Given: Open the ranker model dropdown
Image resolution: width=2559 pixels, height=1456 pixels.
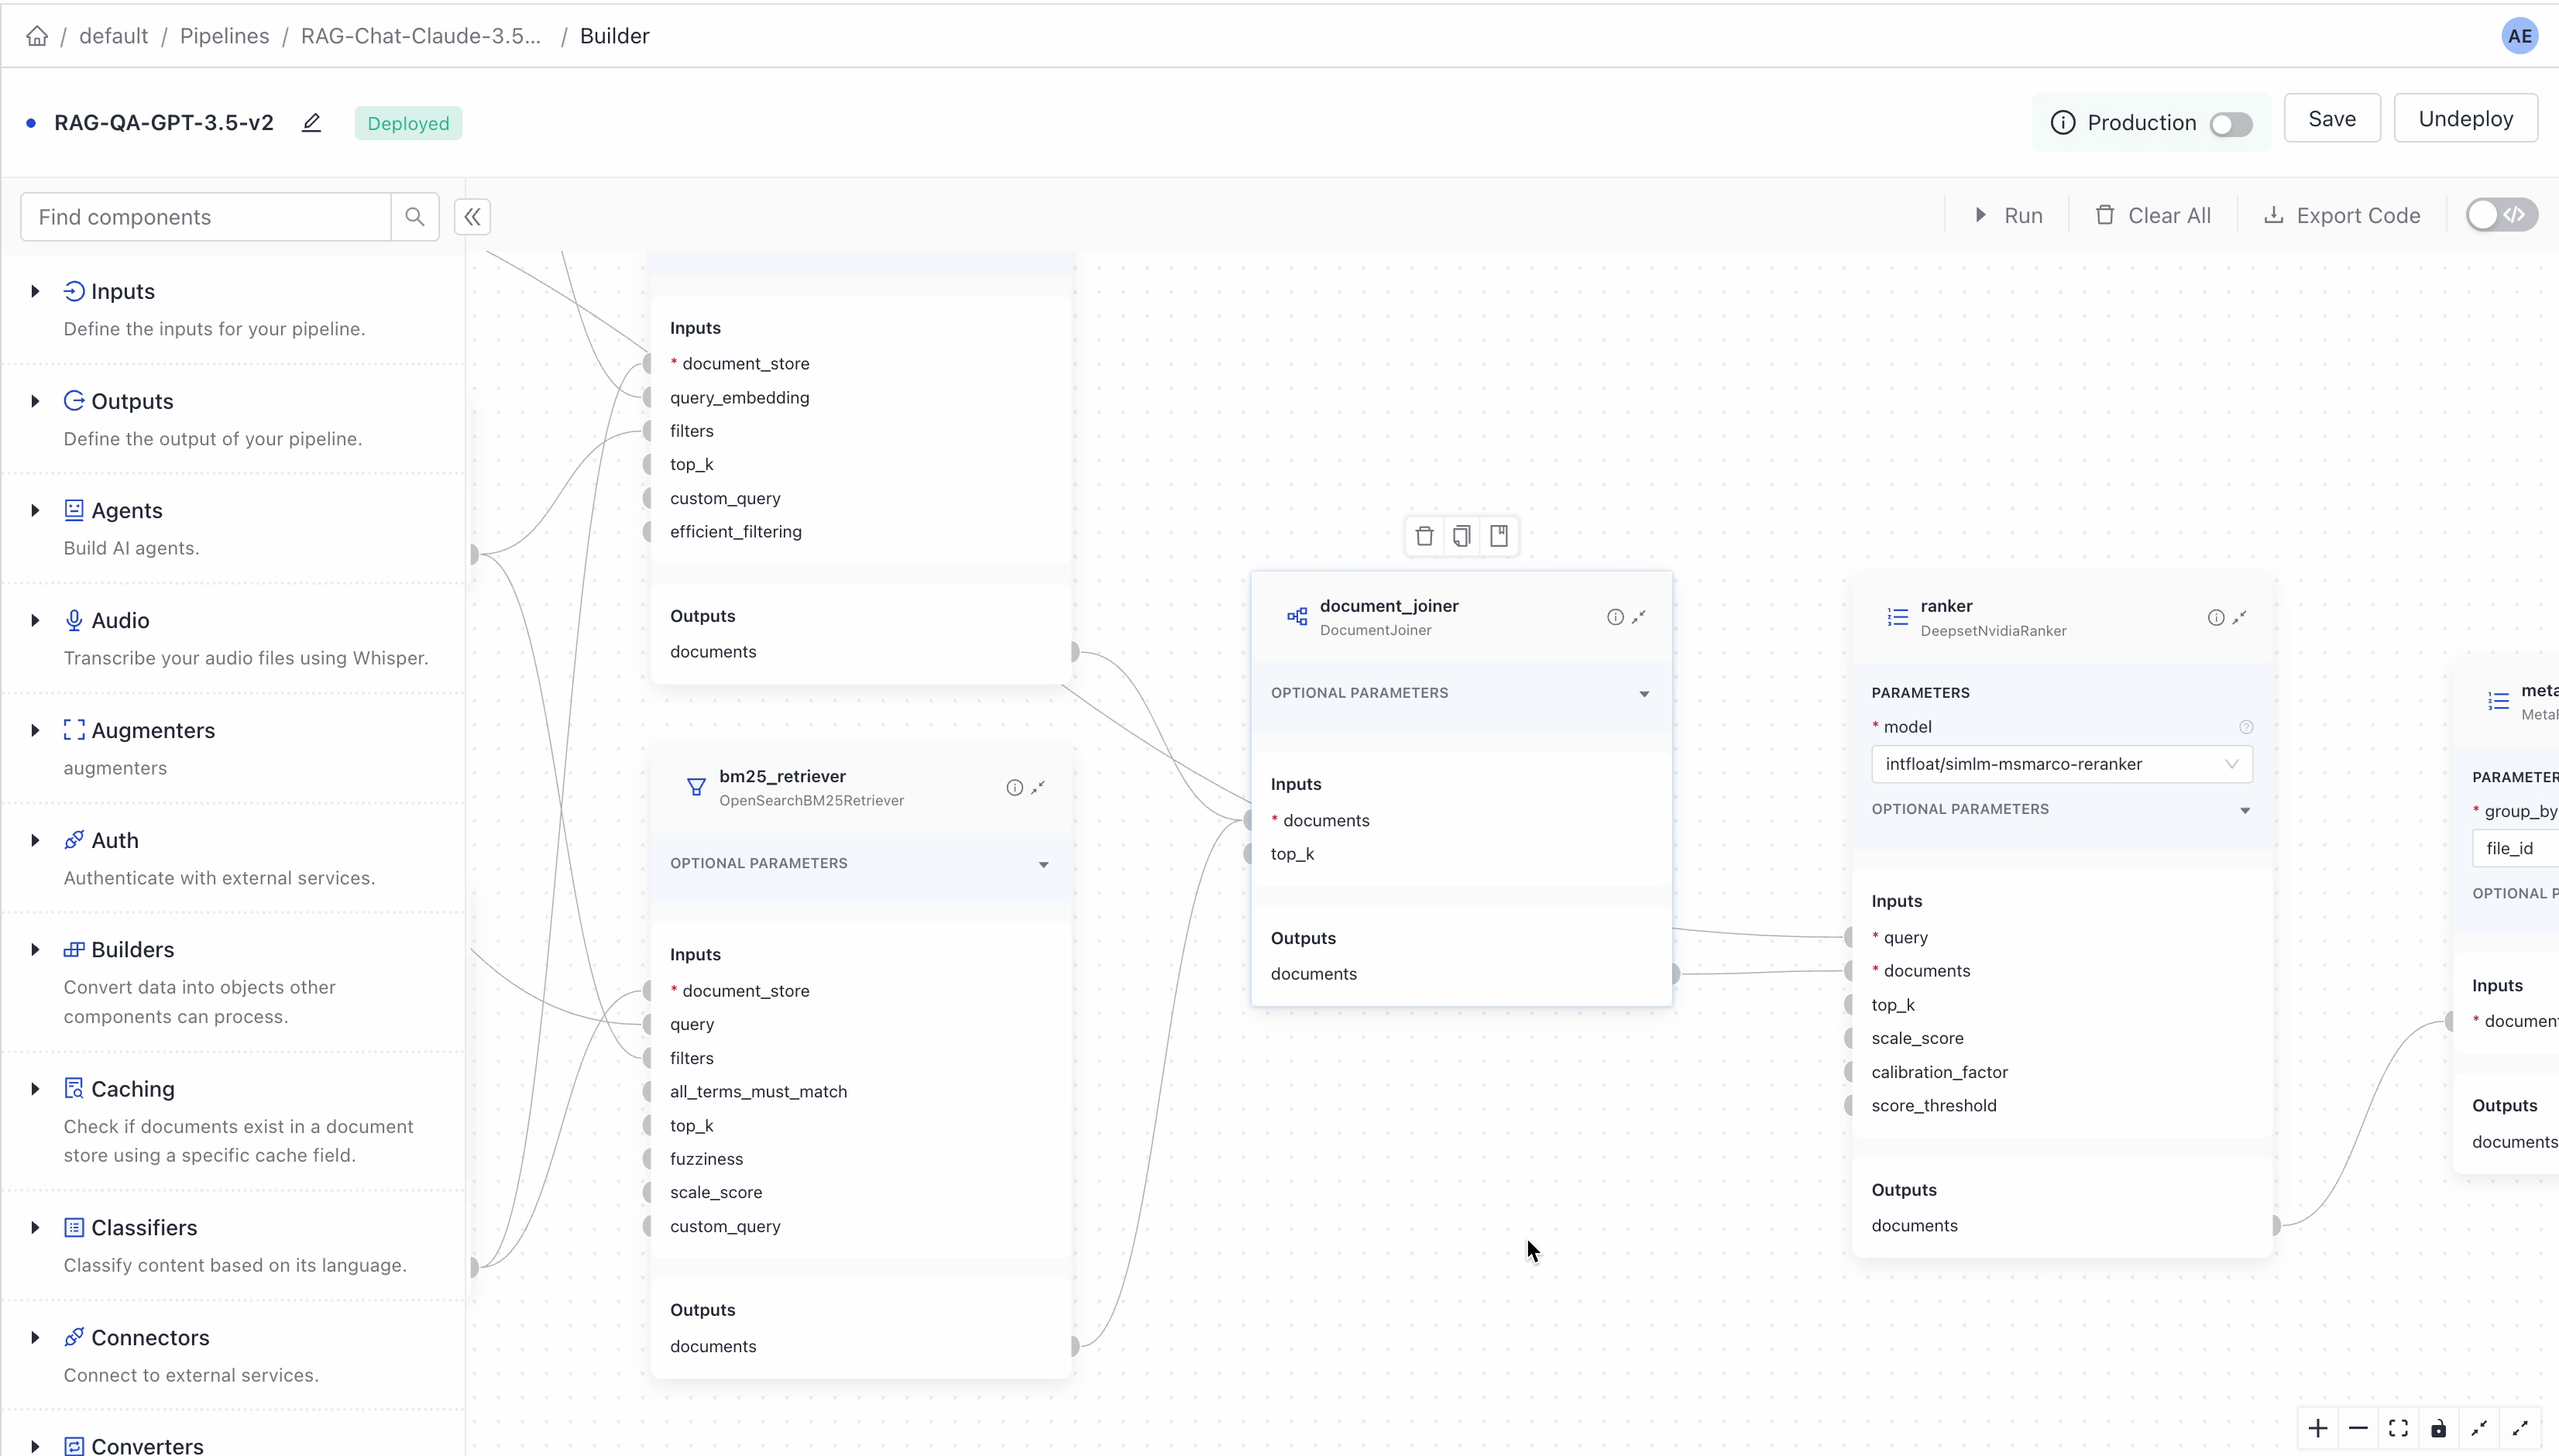Looking at the screenshot, I should tap(2061, 764).
